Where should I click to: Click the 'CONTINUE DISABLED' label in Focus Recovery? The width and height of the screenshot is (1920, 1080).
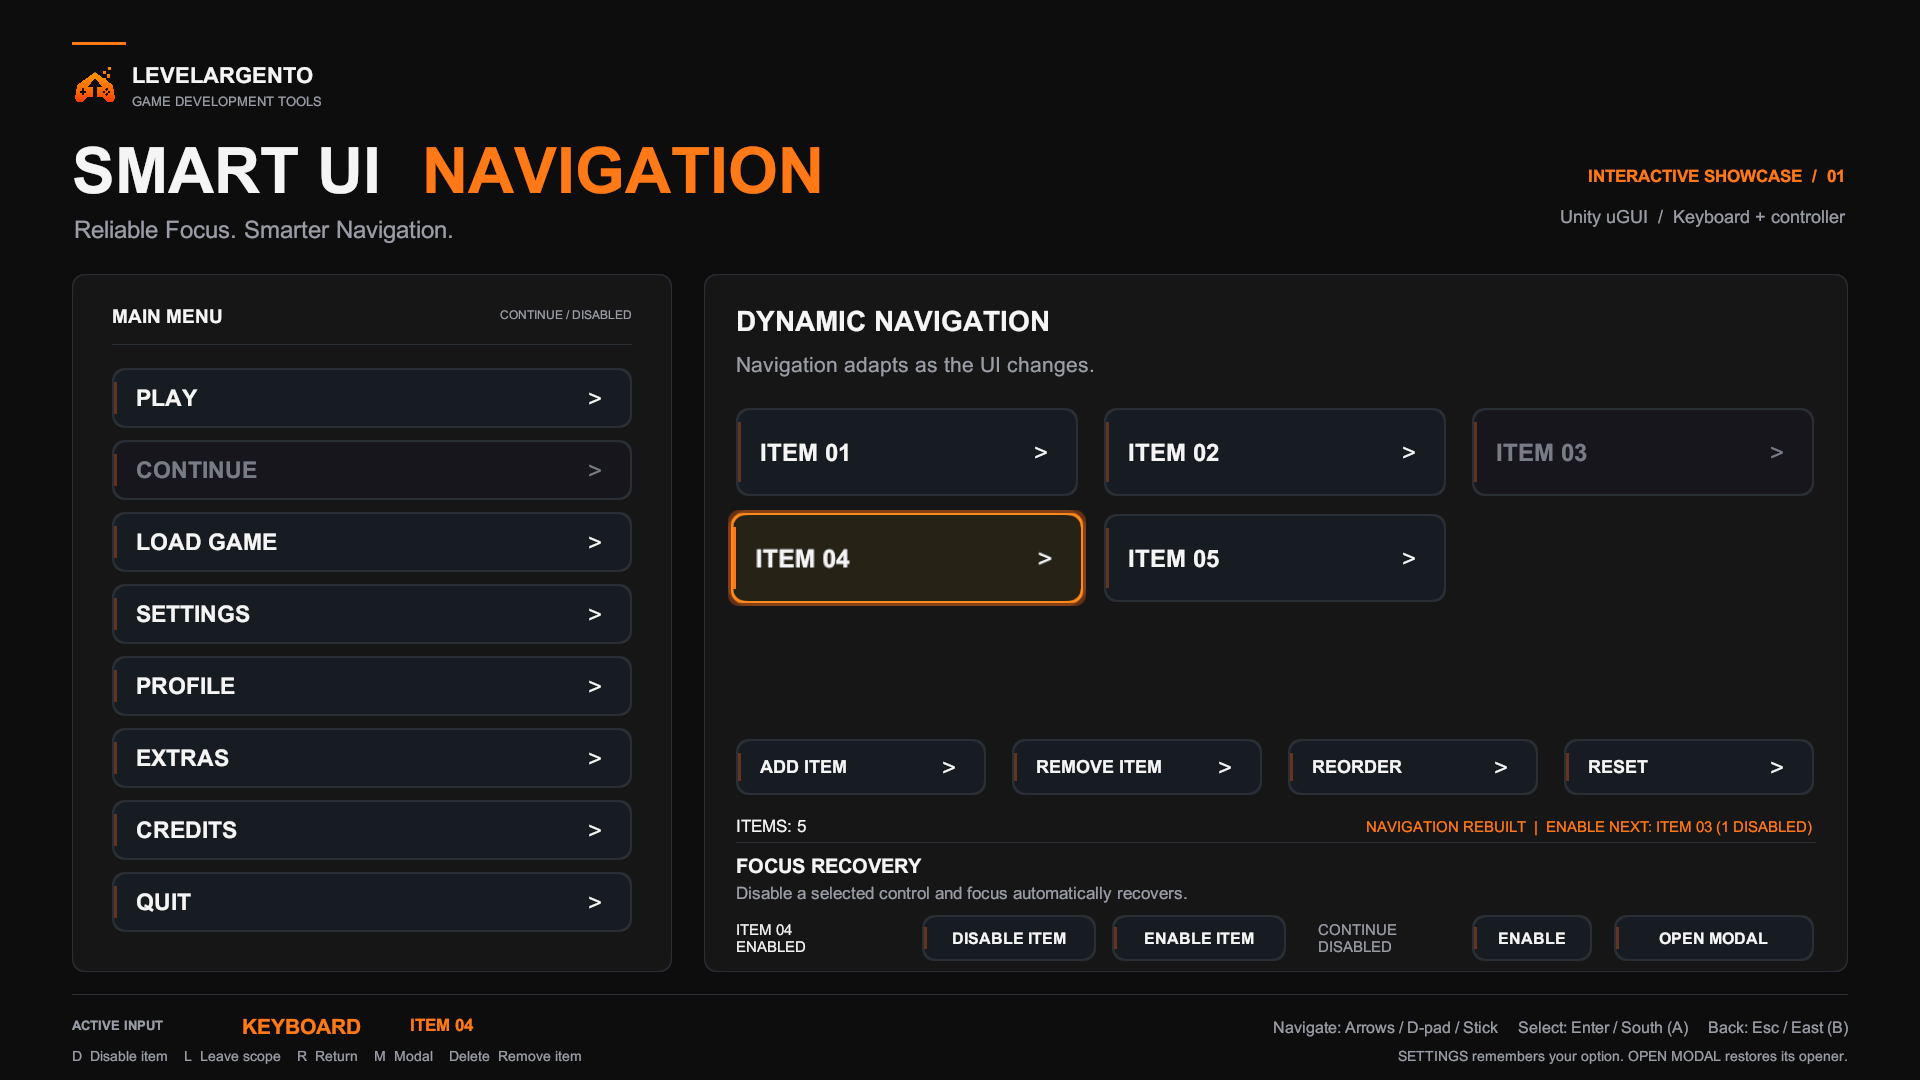(x=1357, y=938)
